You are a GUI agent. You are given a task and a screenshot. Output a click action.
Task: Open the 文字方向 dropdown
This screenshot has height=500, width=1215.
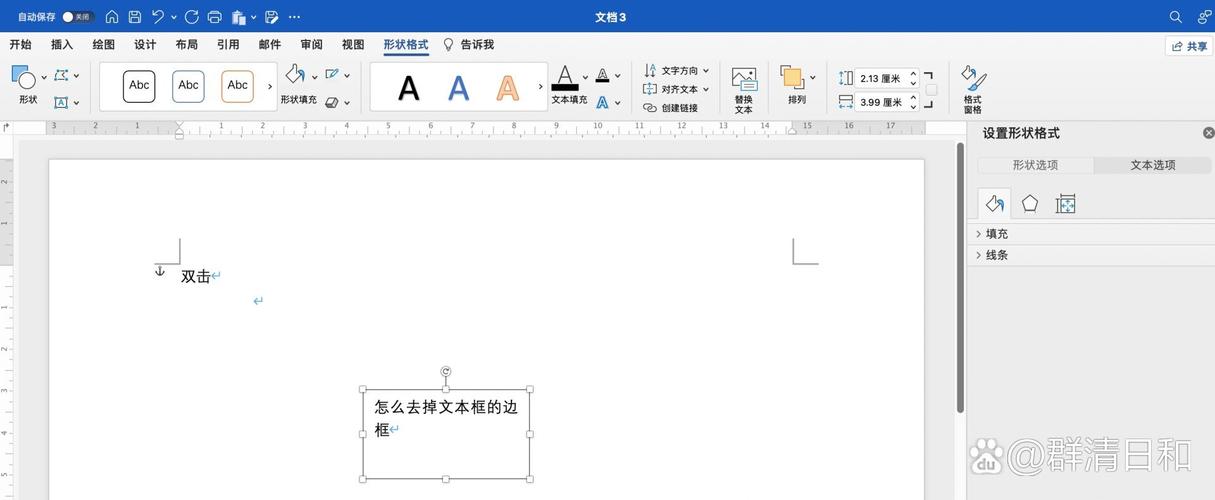point(676,71)
